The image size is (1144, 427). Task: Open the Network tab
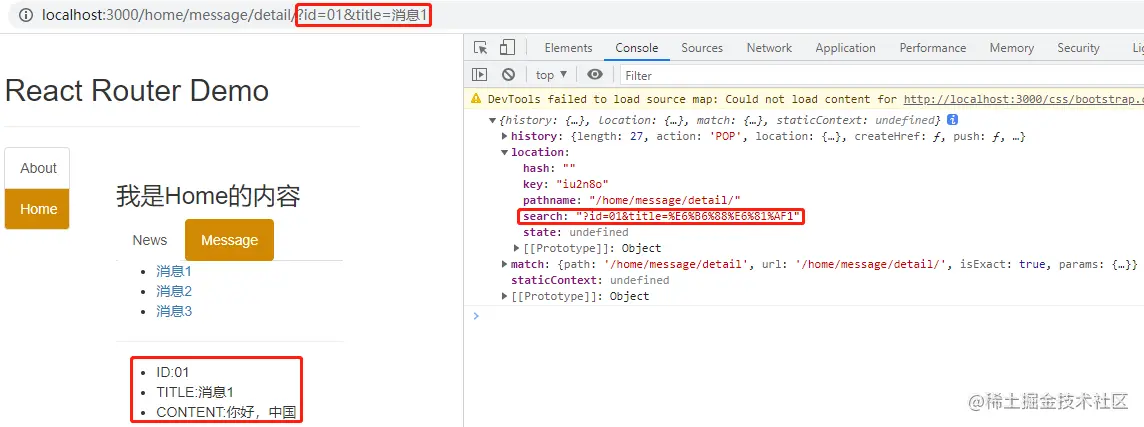coord(769,48)
